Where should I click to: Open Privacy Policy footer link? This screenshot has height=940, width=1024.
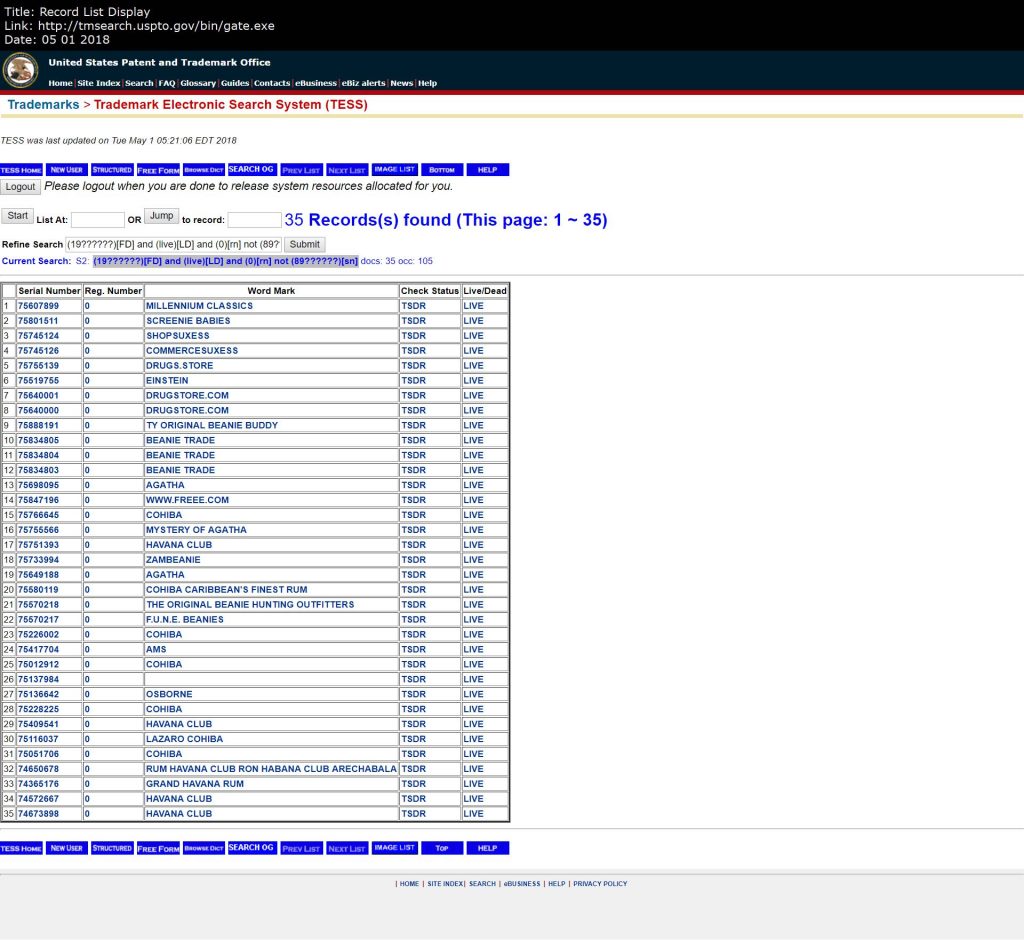pos(600,884)
